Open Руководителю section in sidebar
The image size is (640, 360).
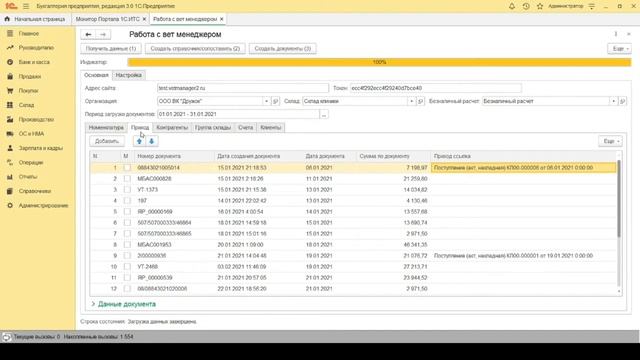click(x=36, y=48)
